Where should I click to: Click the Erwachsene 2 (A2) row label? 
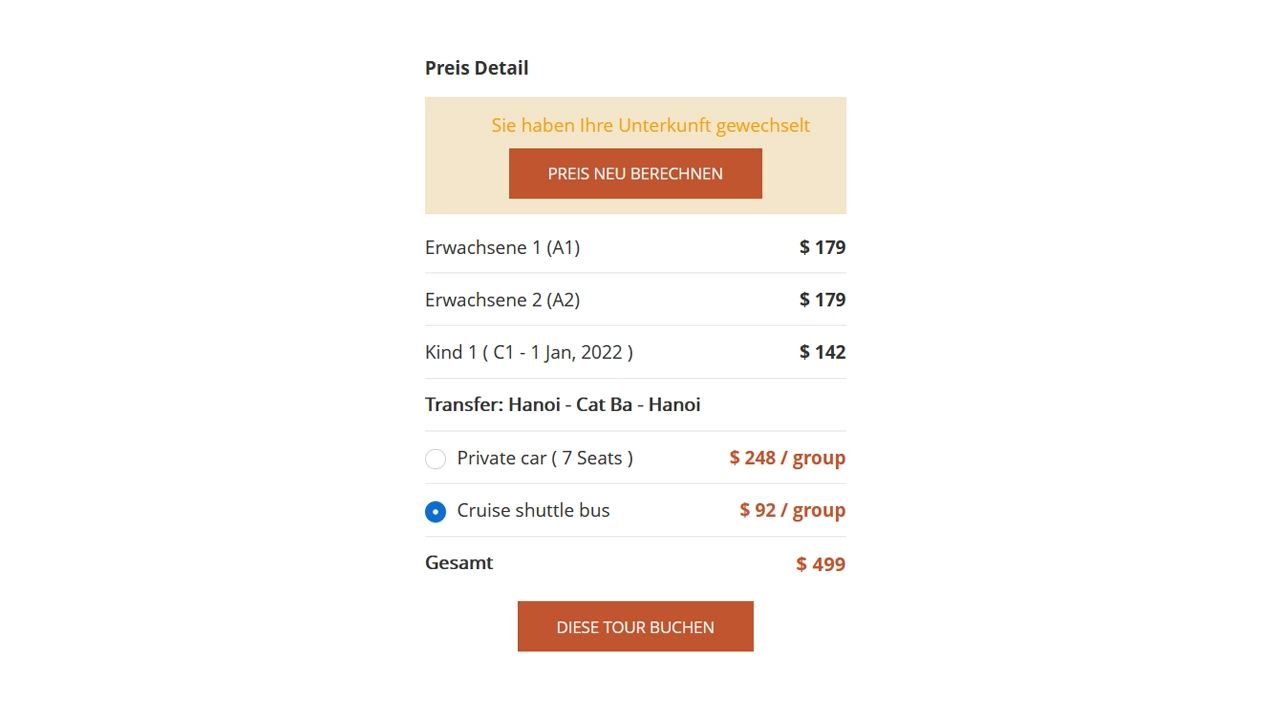(502, 299)
